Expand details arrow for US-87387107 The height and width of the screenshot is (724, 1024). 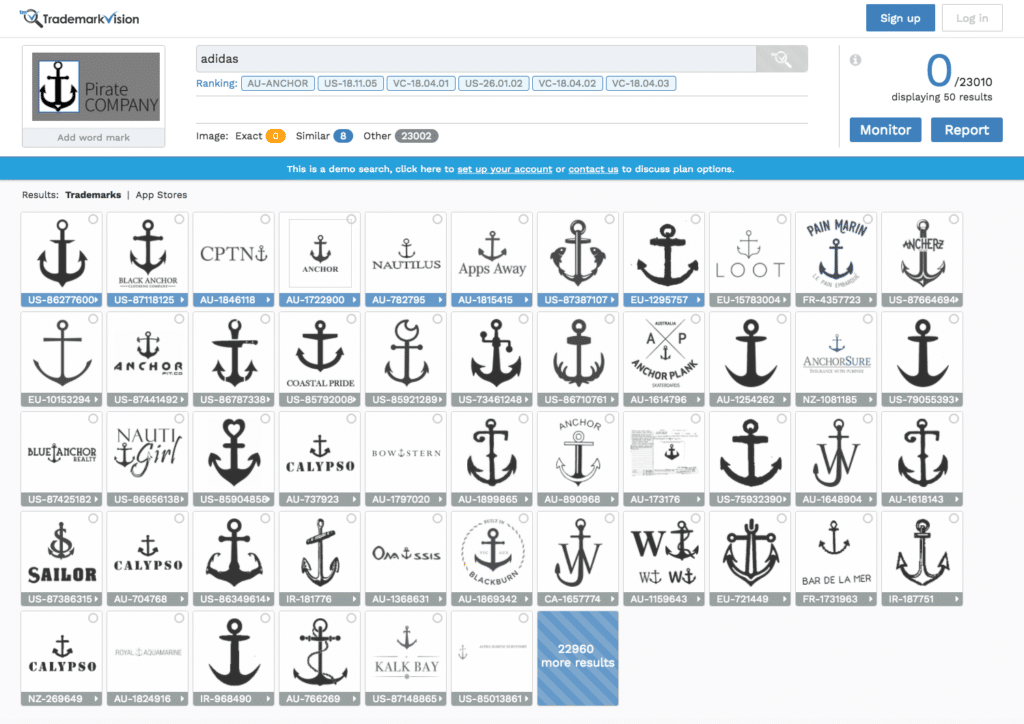click(613, 300)
